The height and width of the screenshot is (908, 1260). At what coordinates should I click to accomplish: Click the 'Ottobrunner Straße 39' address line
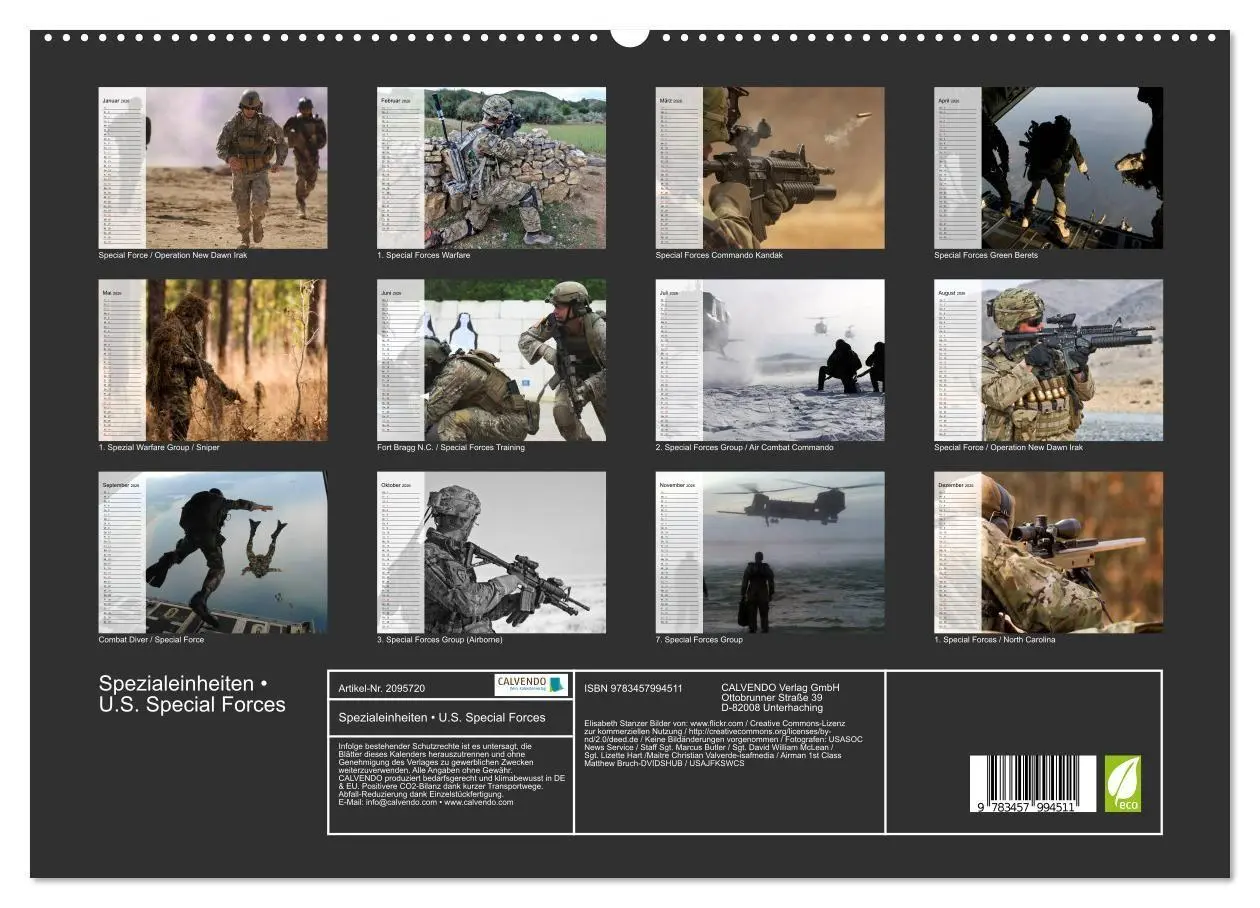coord(772,697)
